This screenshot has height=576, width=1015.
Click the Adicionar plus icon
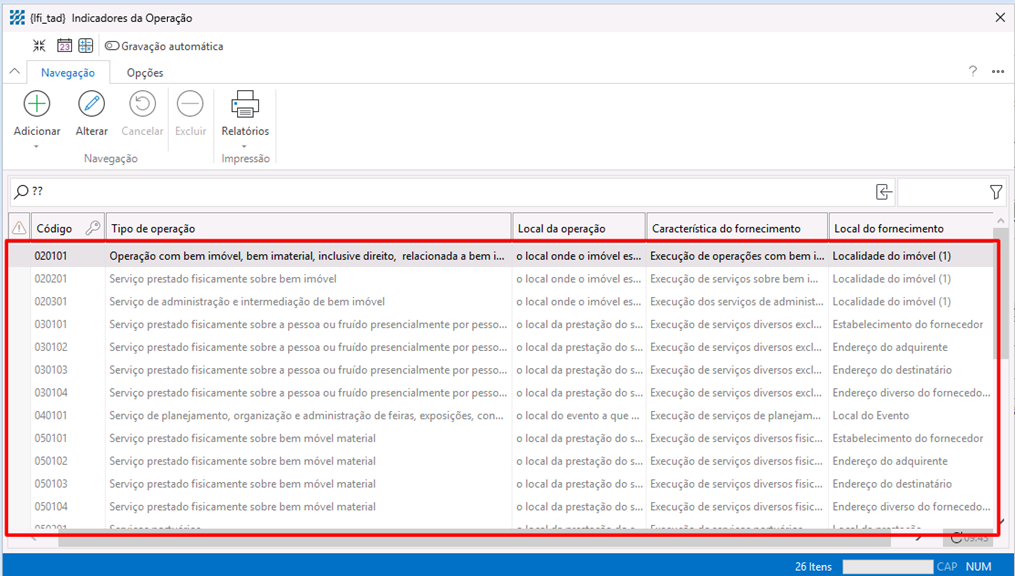coord(37,104)
